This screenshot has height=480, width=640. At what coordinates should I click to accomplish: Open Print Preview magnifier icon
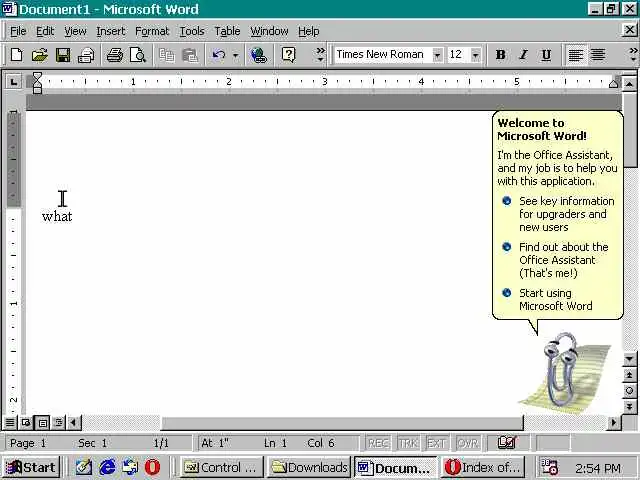138,55
